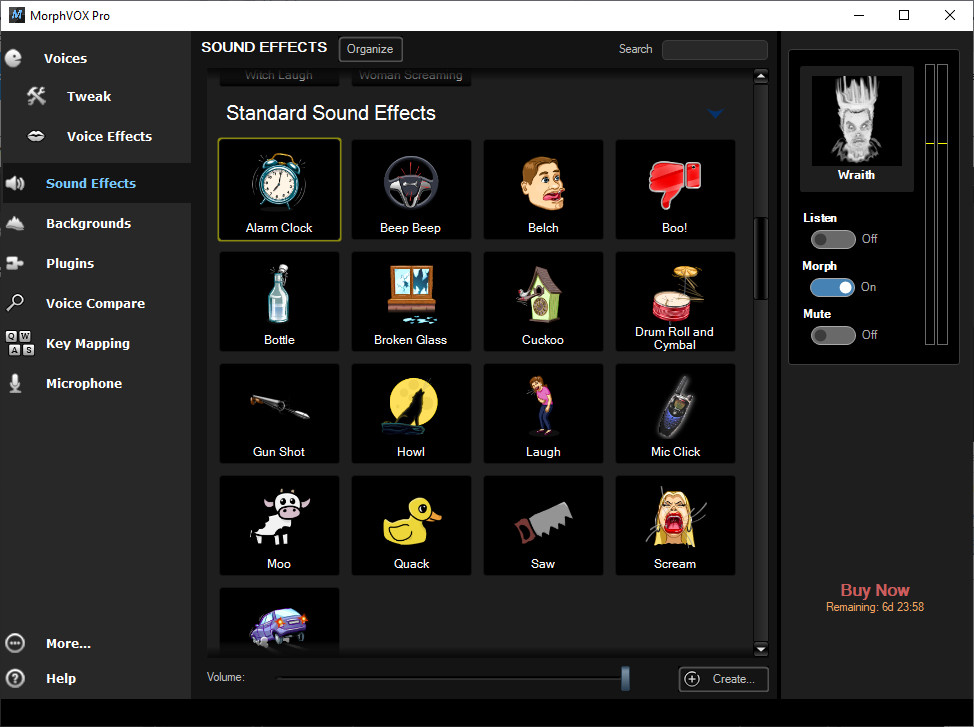Switch to the Backgrounds section
974x727 pixels.
(88, 223)
